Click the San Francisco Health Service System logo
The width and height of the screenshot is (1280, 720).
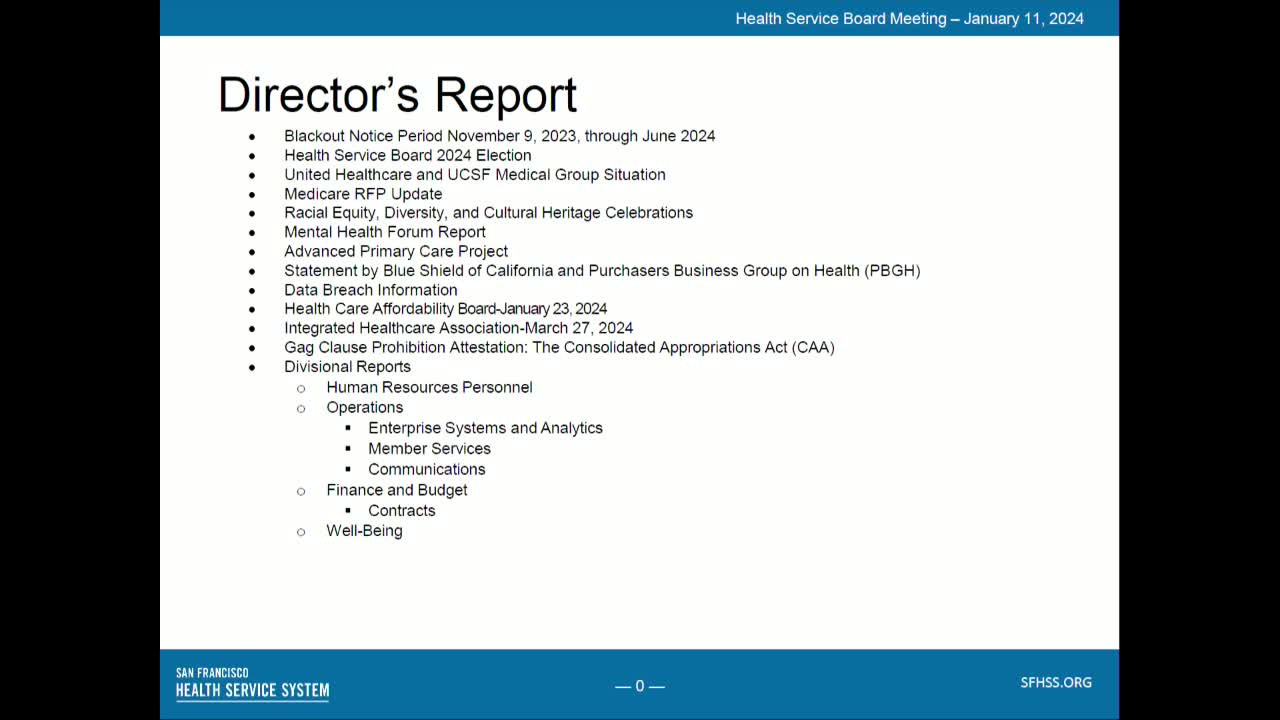click(x=252, y=684)
